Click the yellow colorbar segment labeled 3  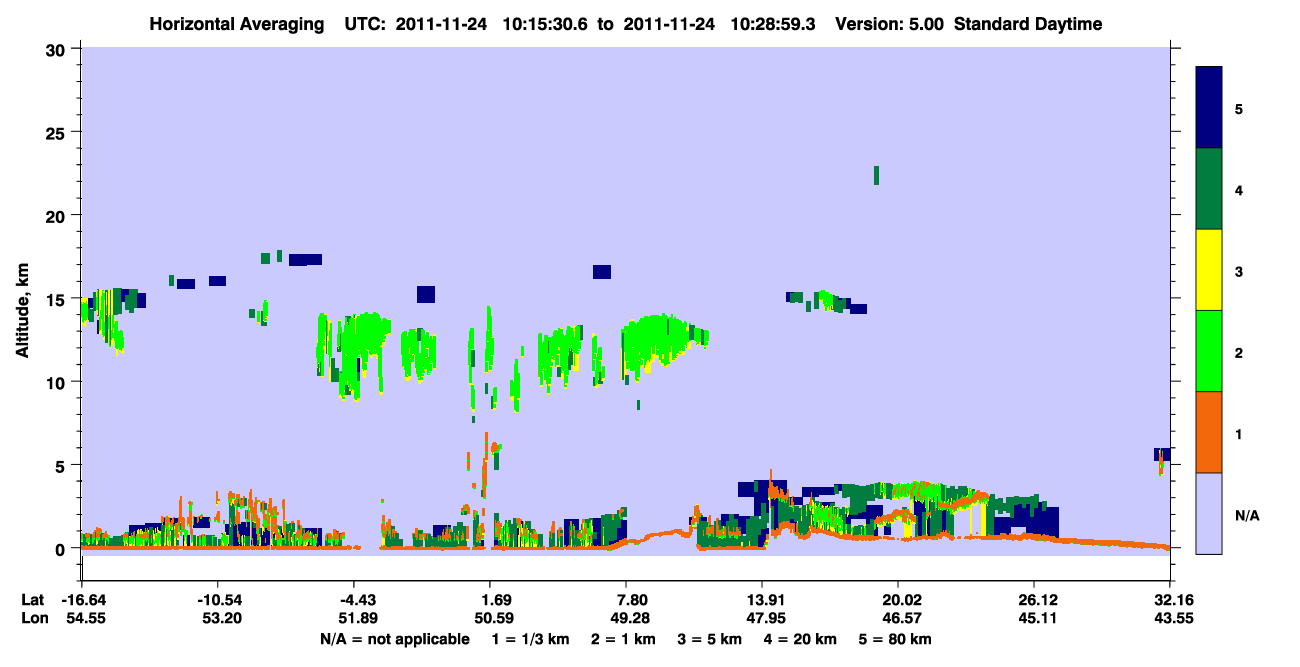pyautogui.click(x=1210, y=270)
